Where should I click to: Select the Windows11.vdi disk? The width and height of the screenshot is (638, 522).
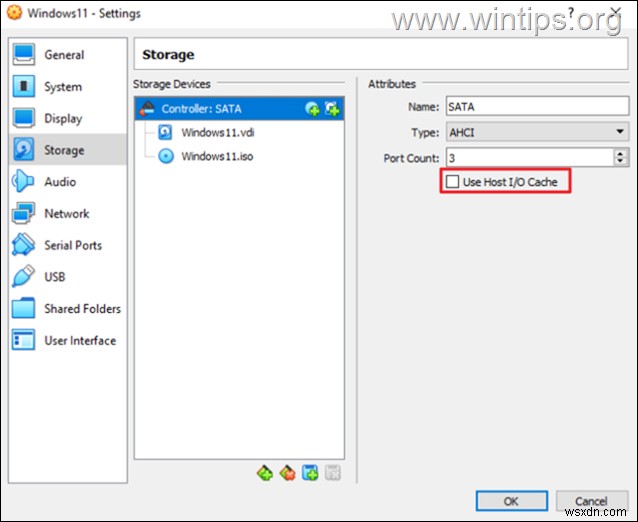coord(218,133)
